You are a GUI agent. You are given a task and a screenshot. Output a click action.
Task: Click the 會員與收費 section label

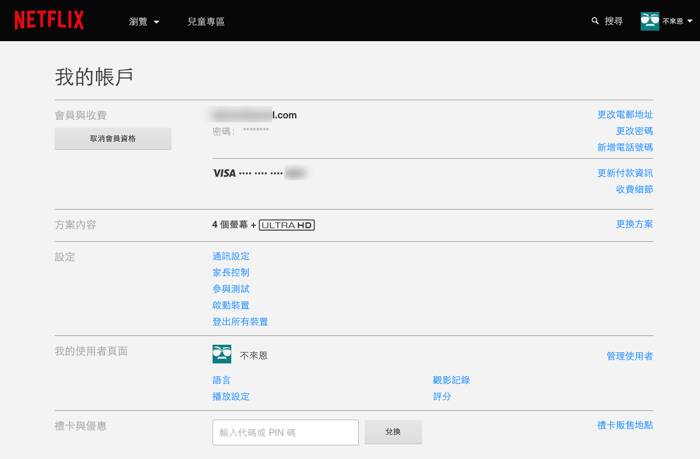(x=81, y=116)
